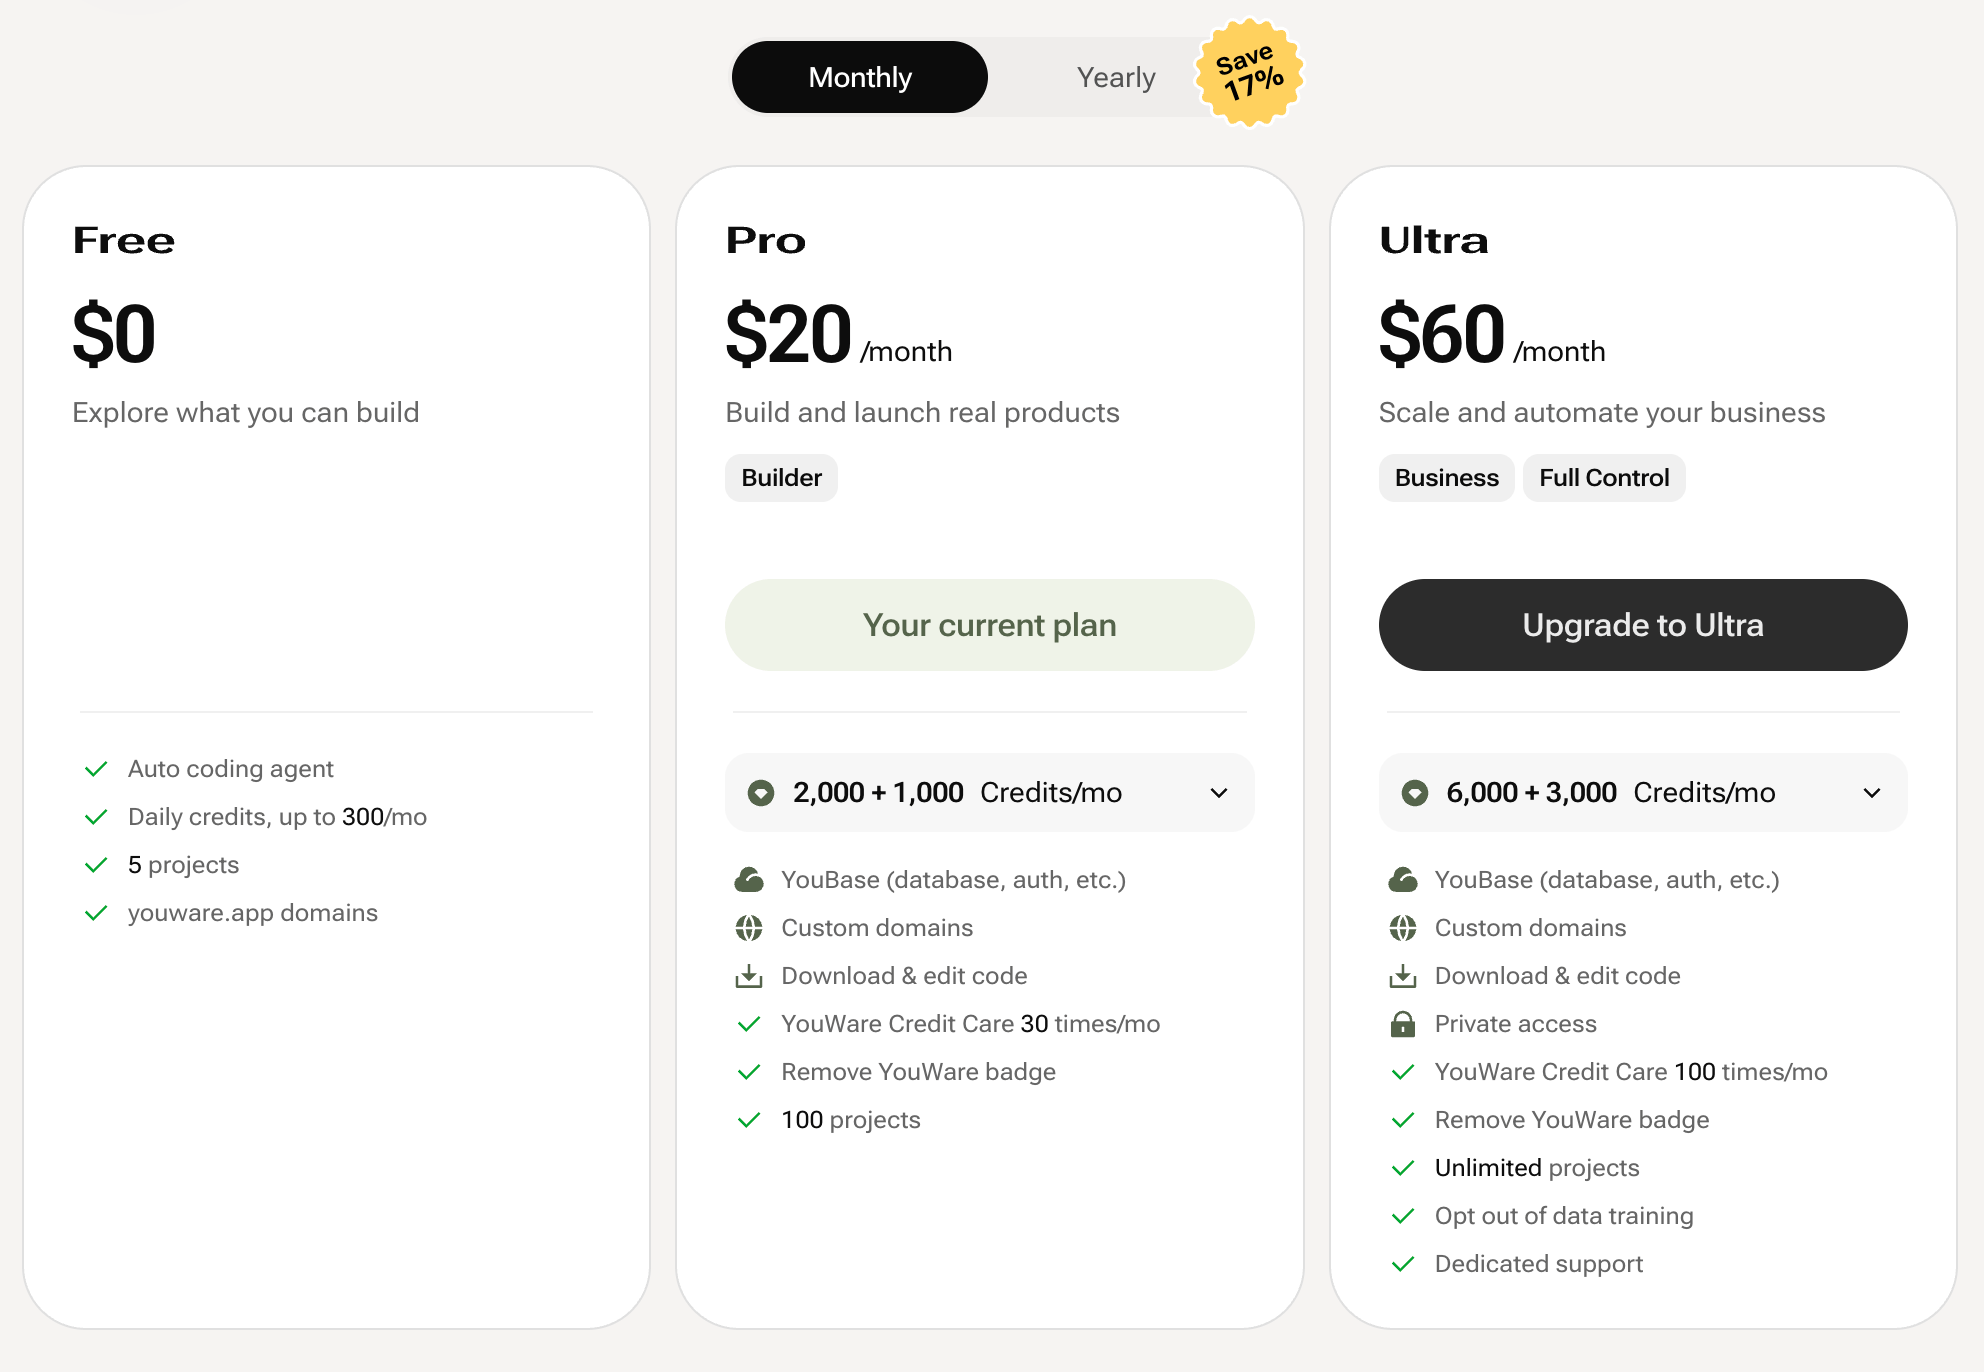This screenshot has height=1372, width=1984.
Task: Expand the Ultra credits dropdown chevron
Action: tap(1872, 793)
